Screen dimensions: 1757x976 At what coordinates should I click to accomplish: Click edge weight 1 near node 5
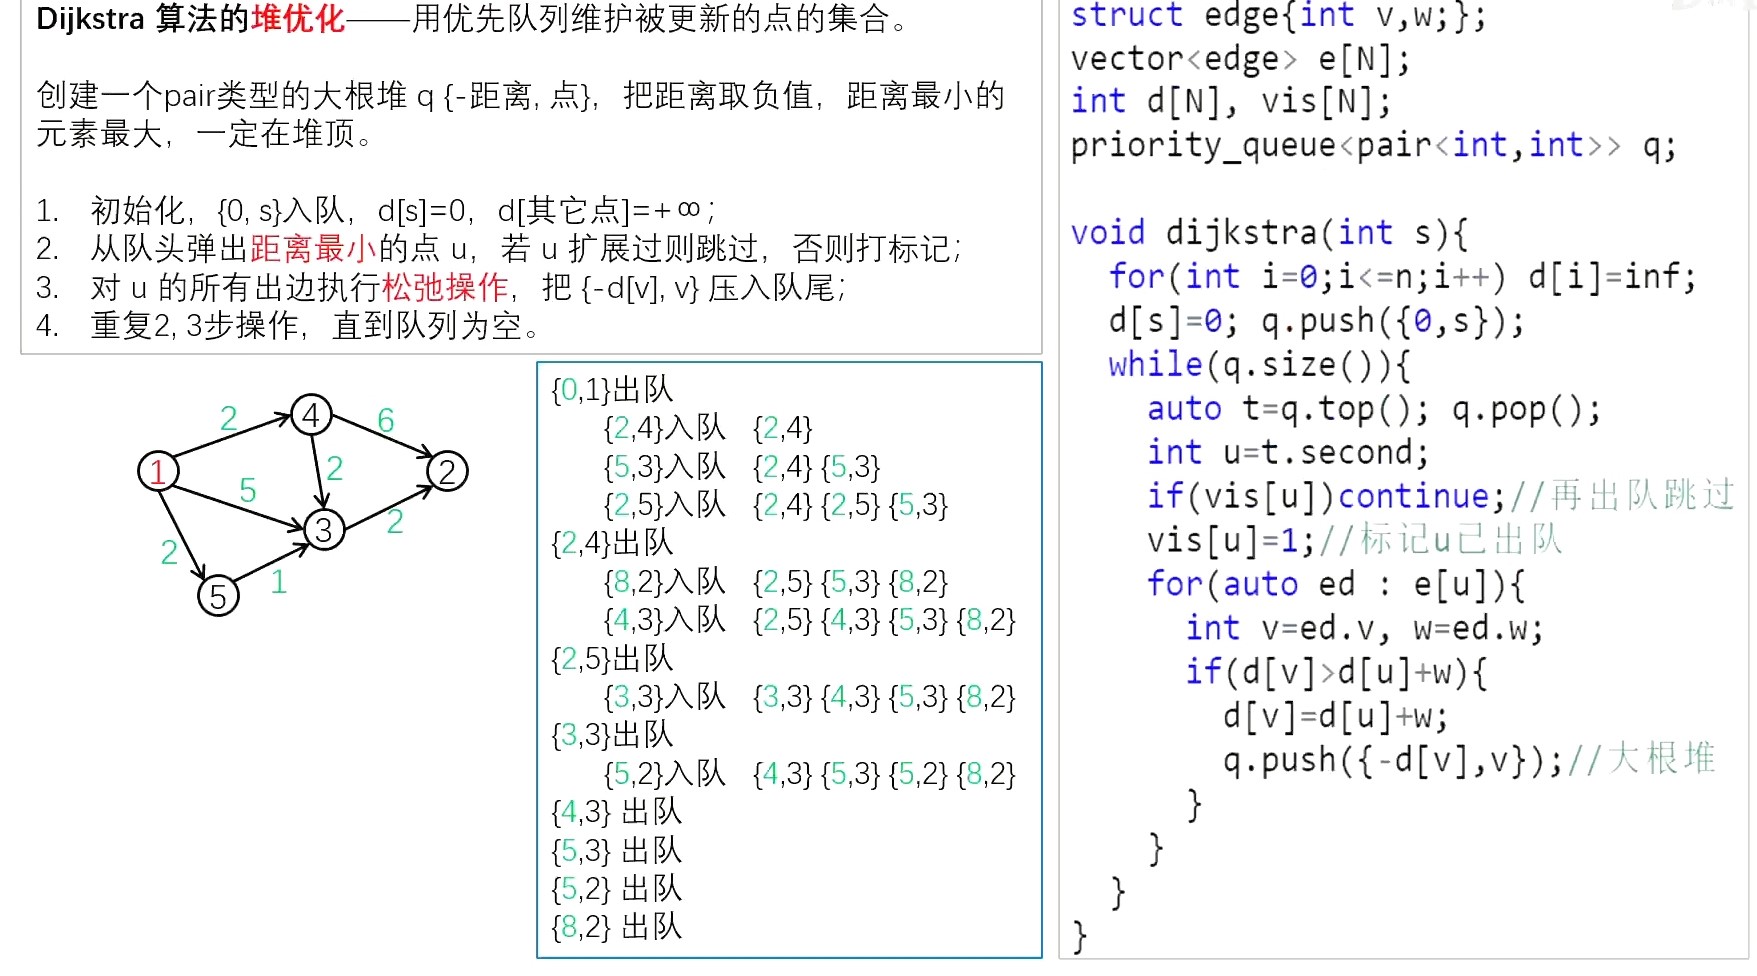click(279, 581)
